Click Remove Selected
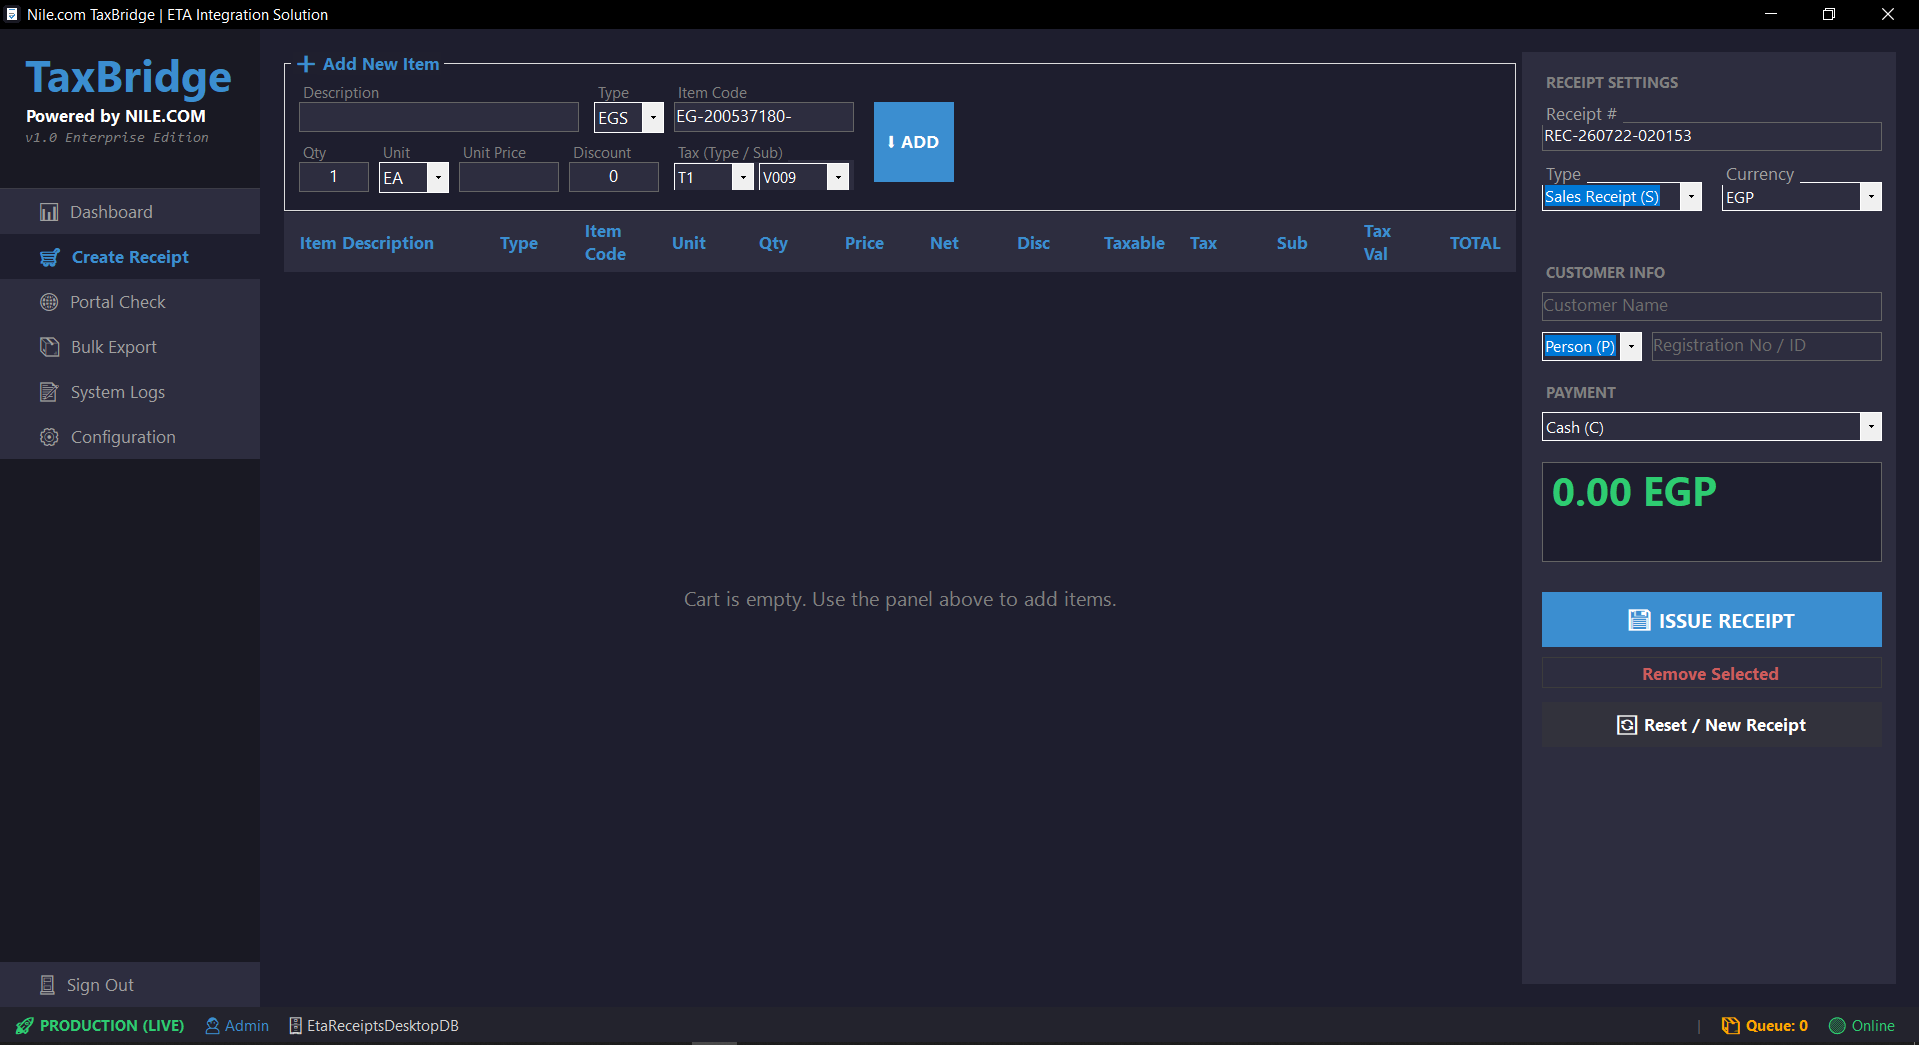The width and height of the screenshot is (1919, 1045). point(1711,674)
